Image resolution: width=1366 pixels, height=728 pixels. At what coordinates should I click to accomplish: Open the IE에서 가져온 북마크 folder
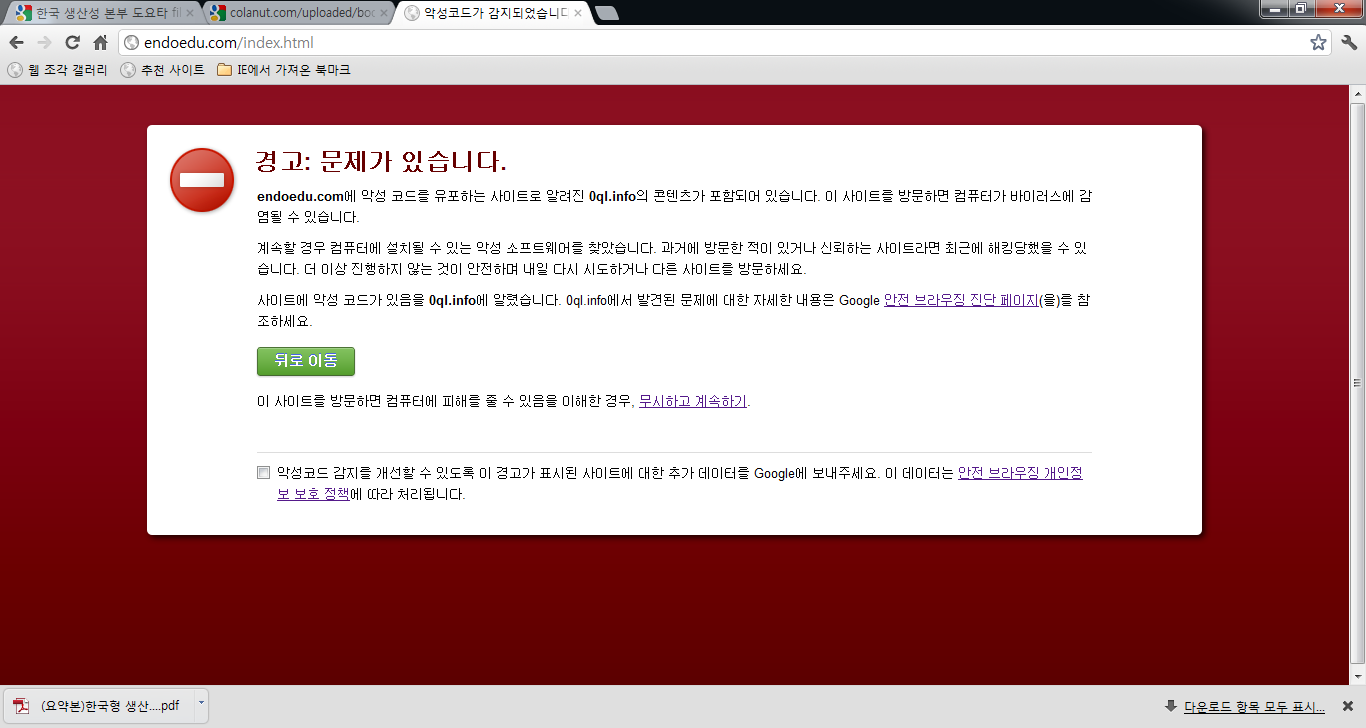(284, 70)
